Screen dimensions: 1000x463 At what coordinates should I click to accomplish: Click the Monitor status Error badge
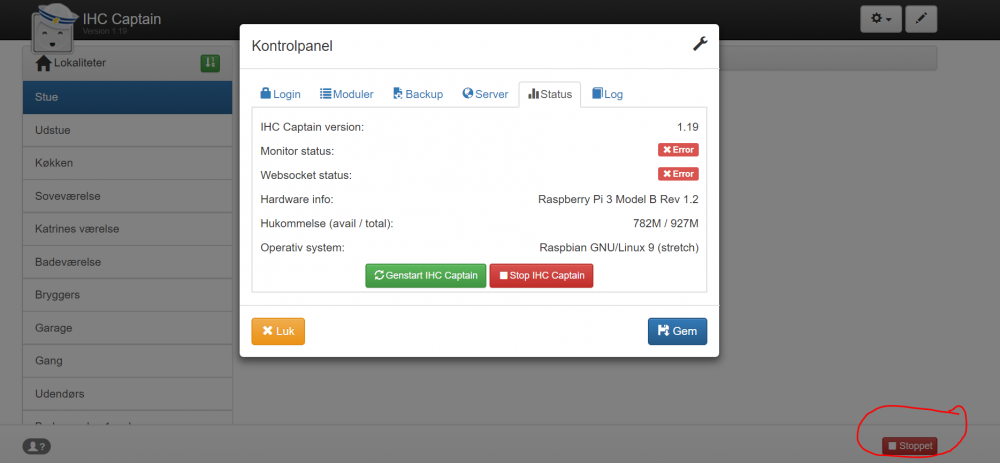679,150
